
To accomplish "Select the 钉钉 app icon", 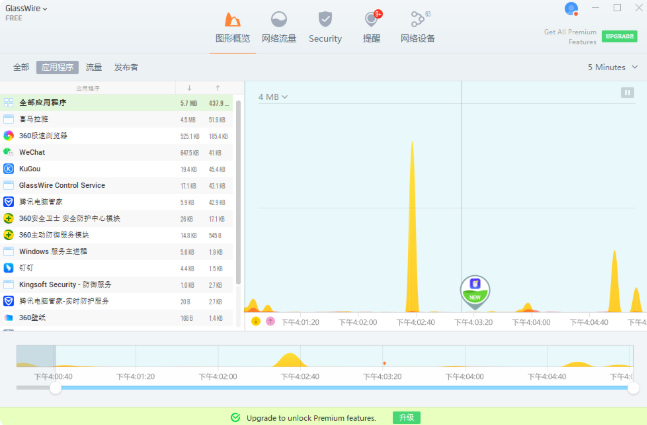I will coord(8,268).
